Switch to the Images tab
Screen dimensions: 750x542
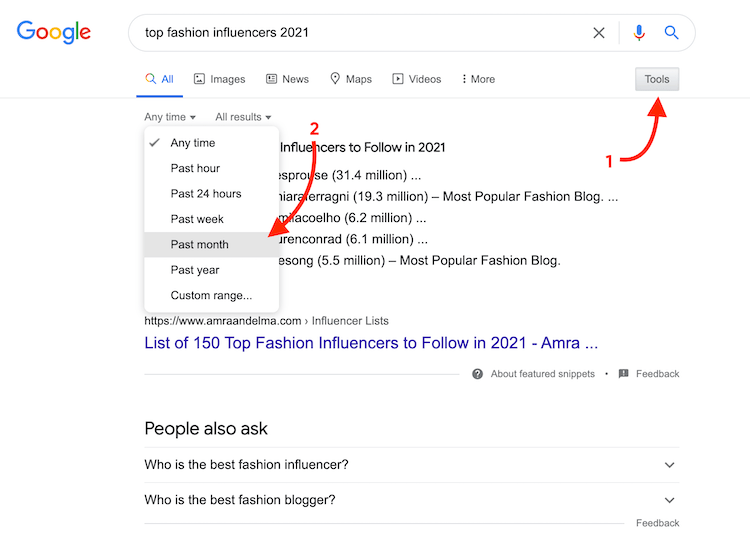[x=220, y=79]
